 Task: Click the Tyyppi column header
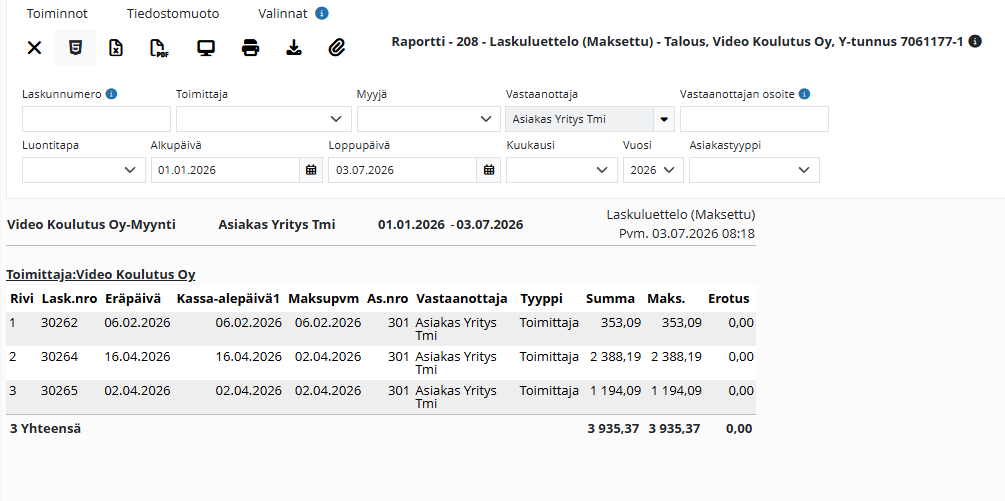click(x=542, y=299)
